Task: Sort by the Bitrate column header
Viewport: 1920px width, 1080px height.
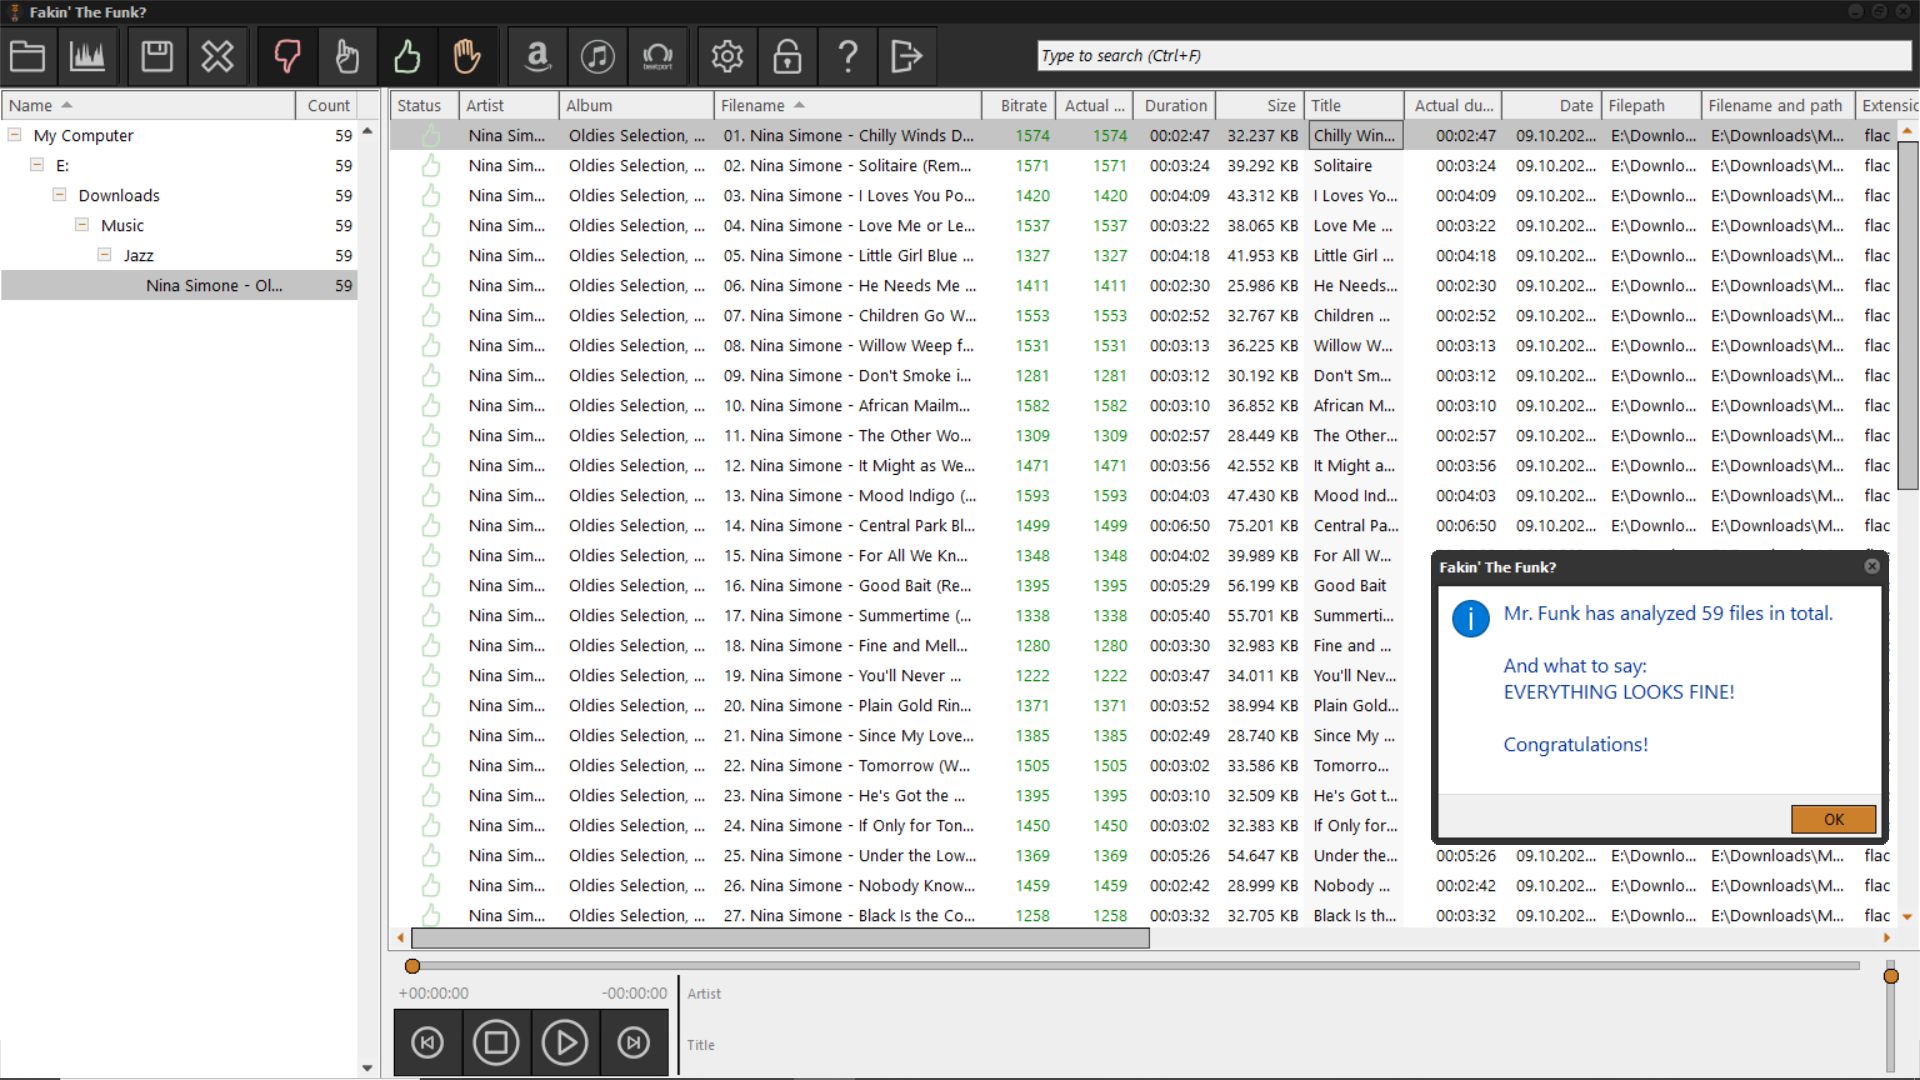Action: coord(1022,105)
